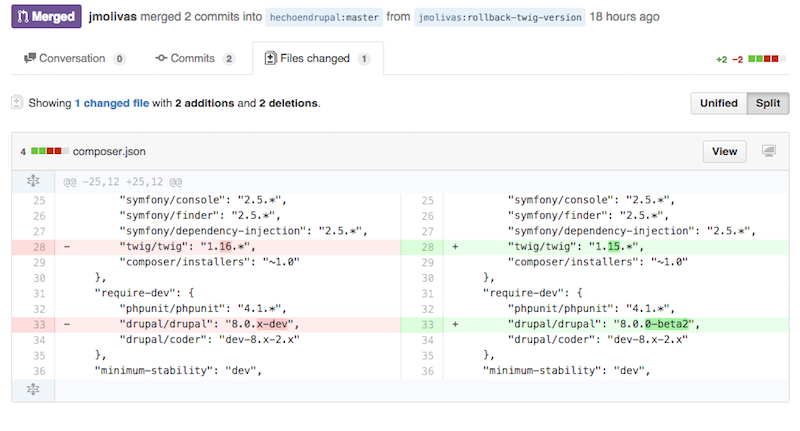Screen dimensions: 800x431
Task: Click left symfony/dependency-injection line
Action: coord(228,231)
